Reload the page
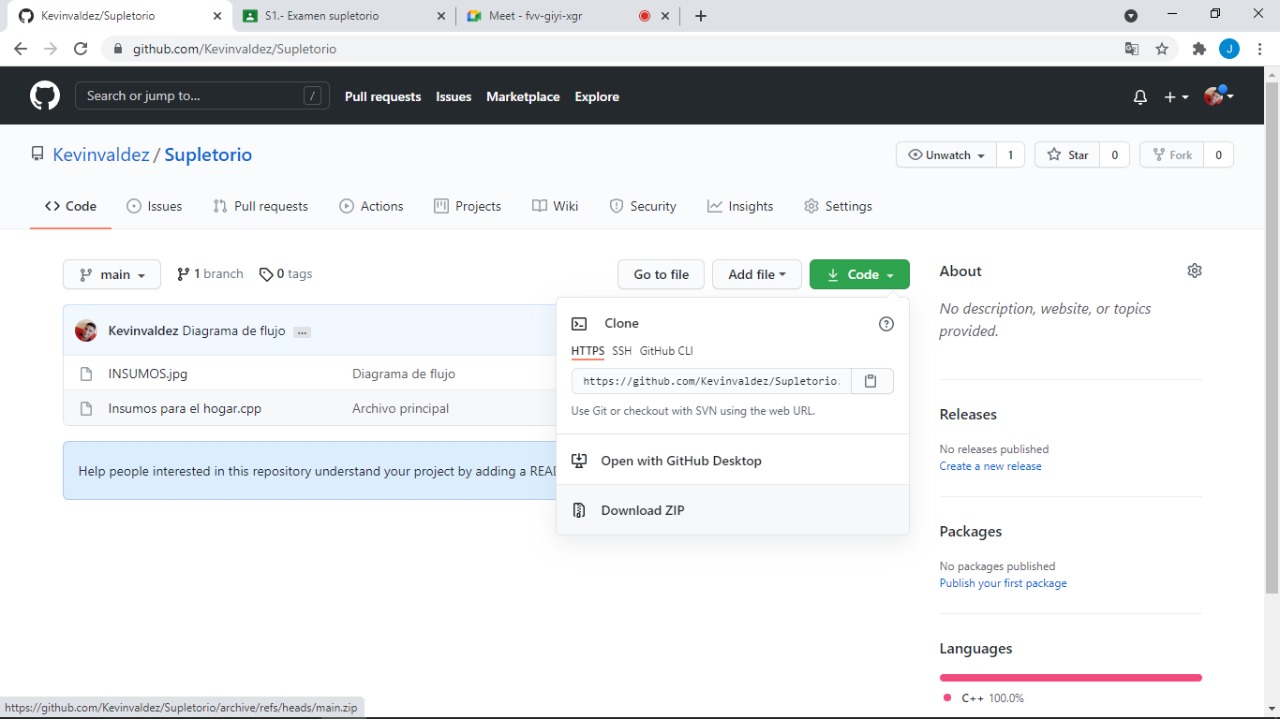Viewport: 1280px width, 719px height. (x=81, y=48)
